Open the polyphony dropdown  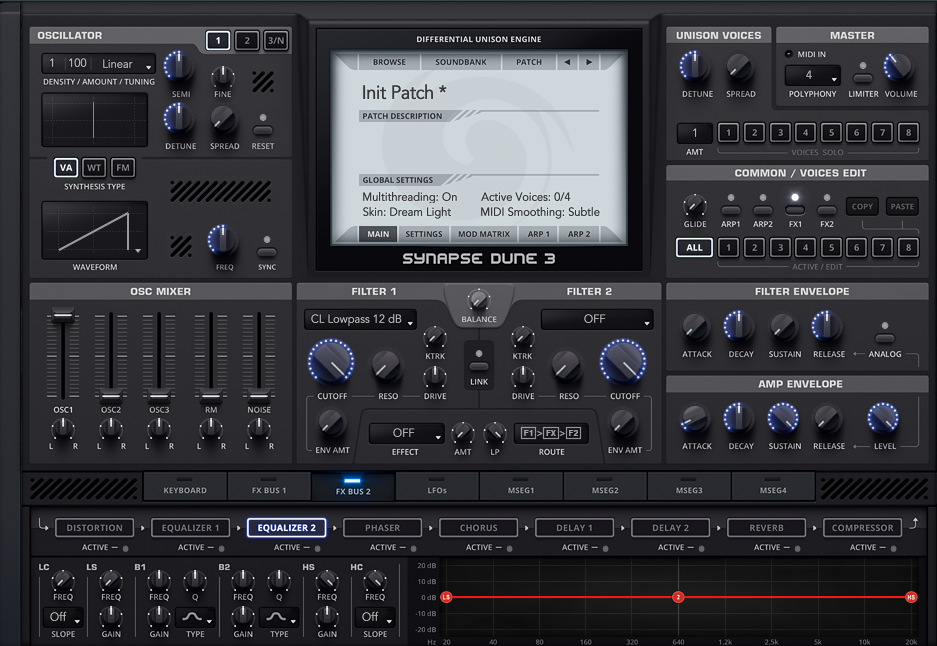click(x=812, y=75)
